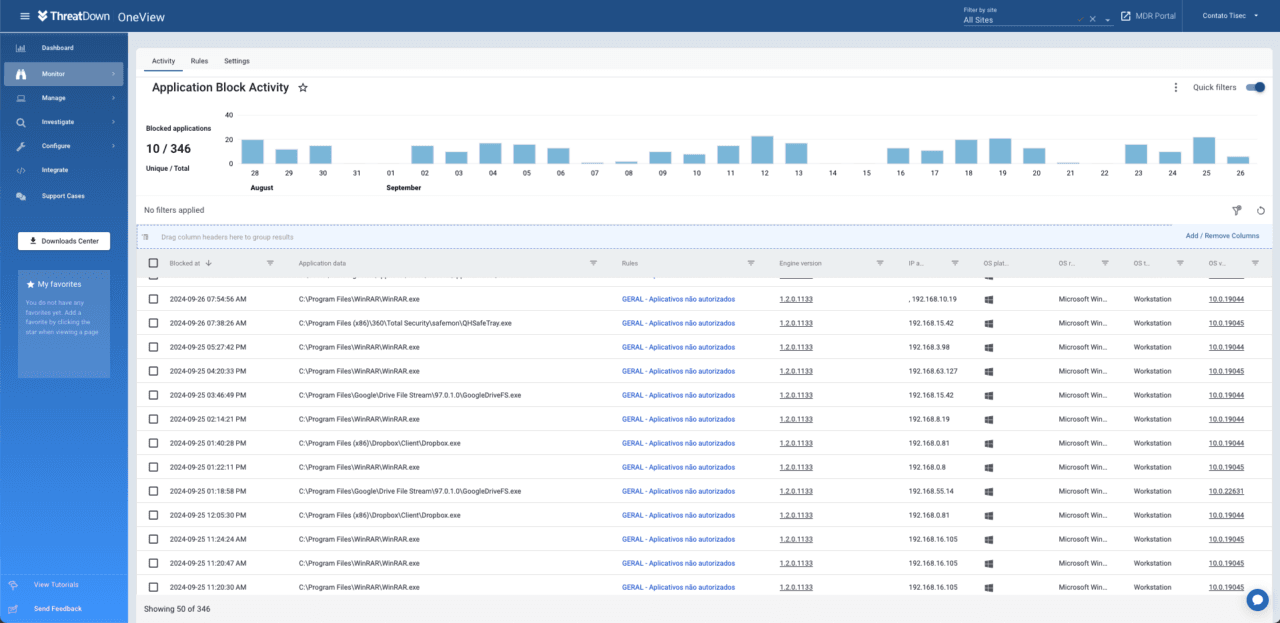Open the chat support bubble

(x=1257, y=600)
